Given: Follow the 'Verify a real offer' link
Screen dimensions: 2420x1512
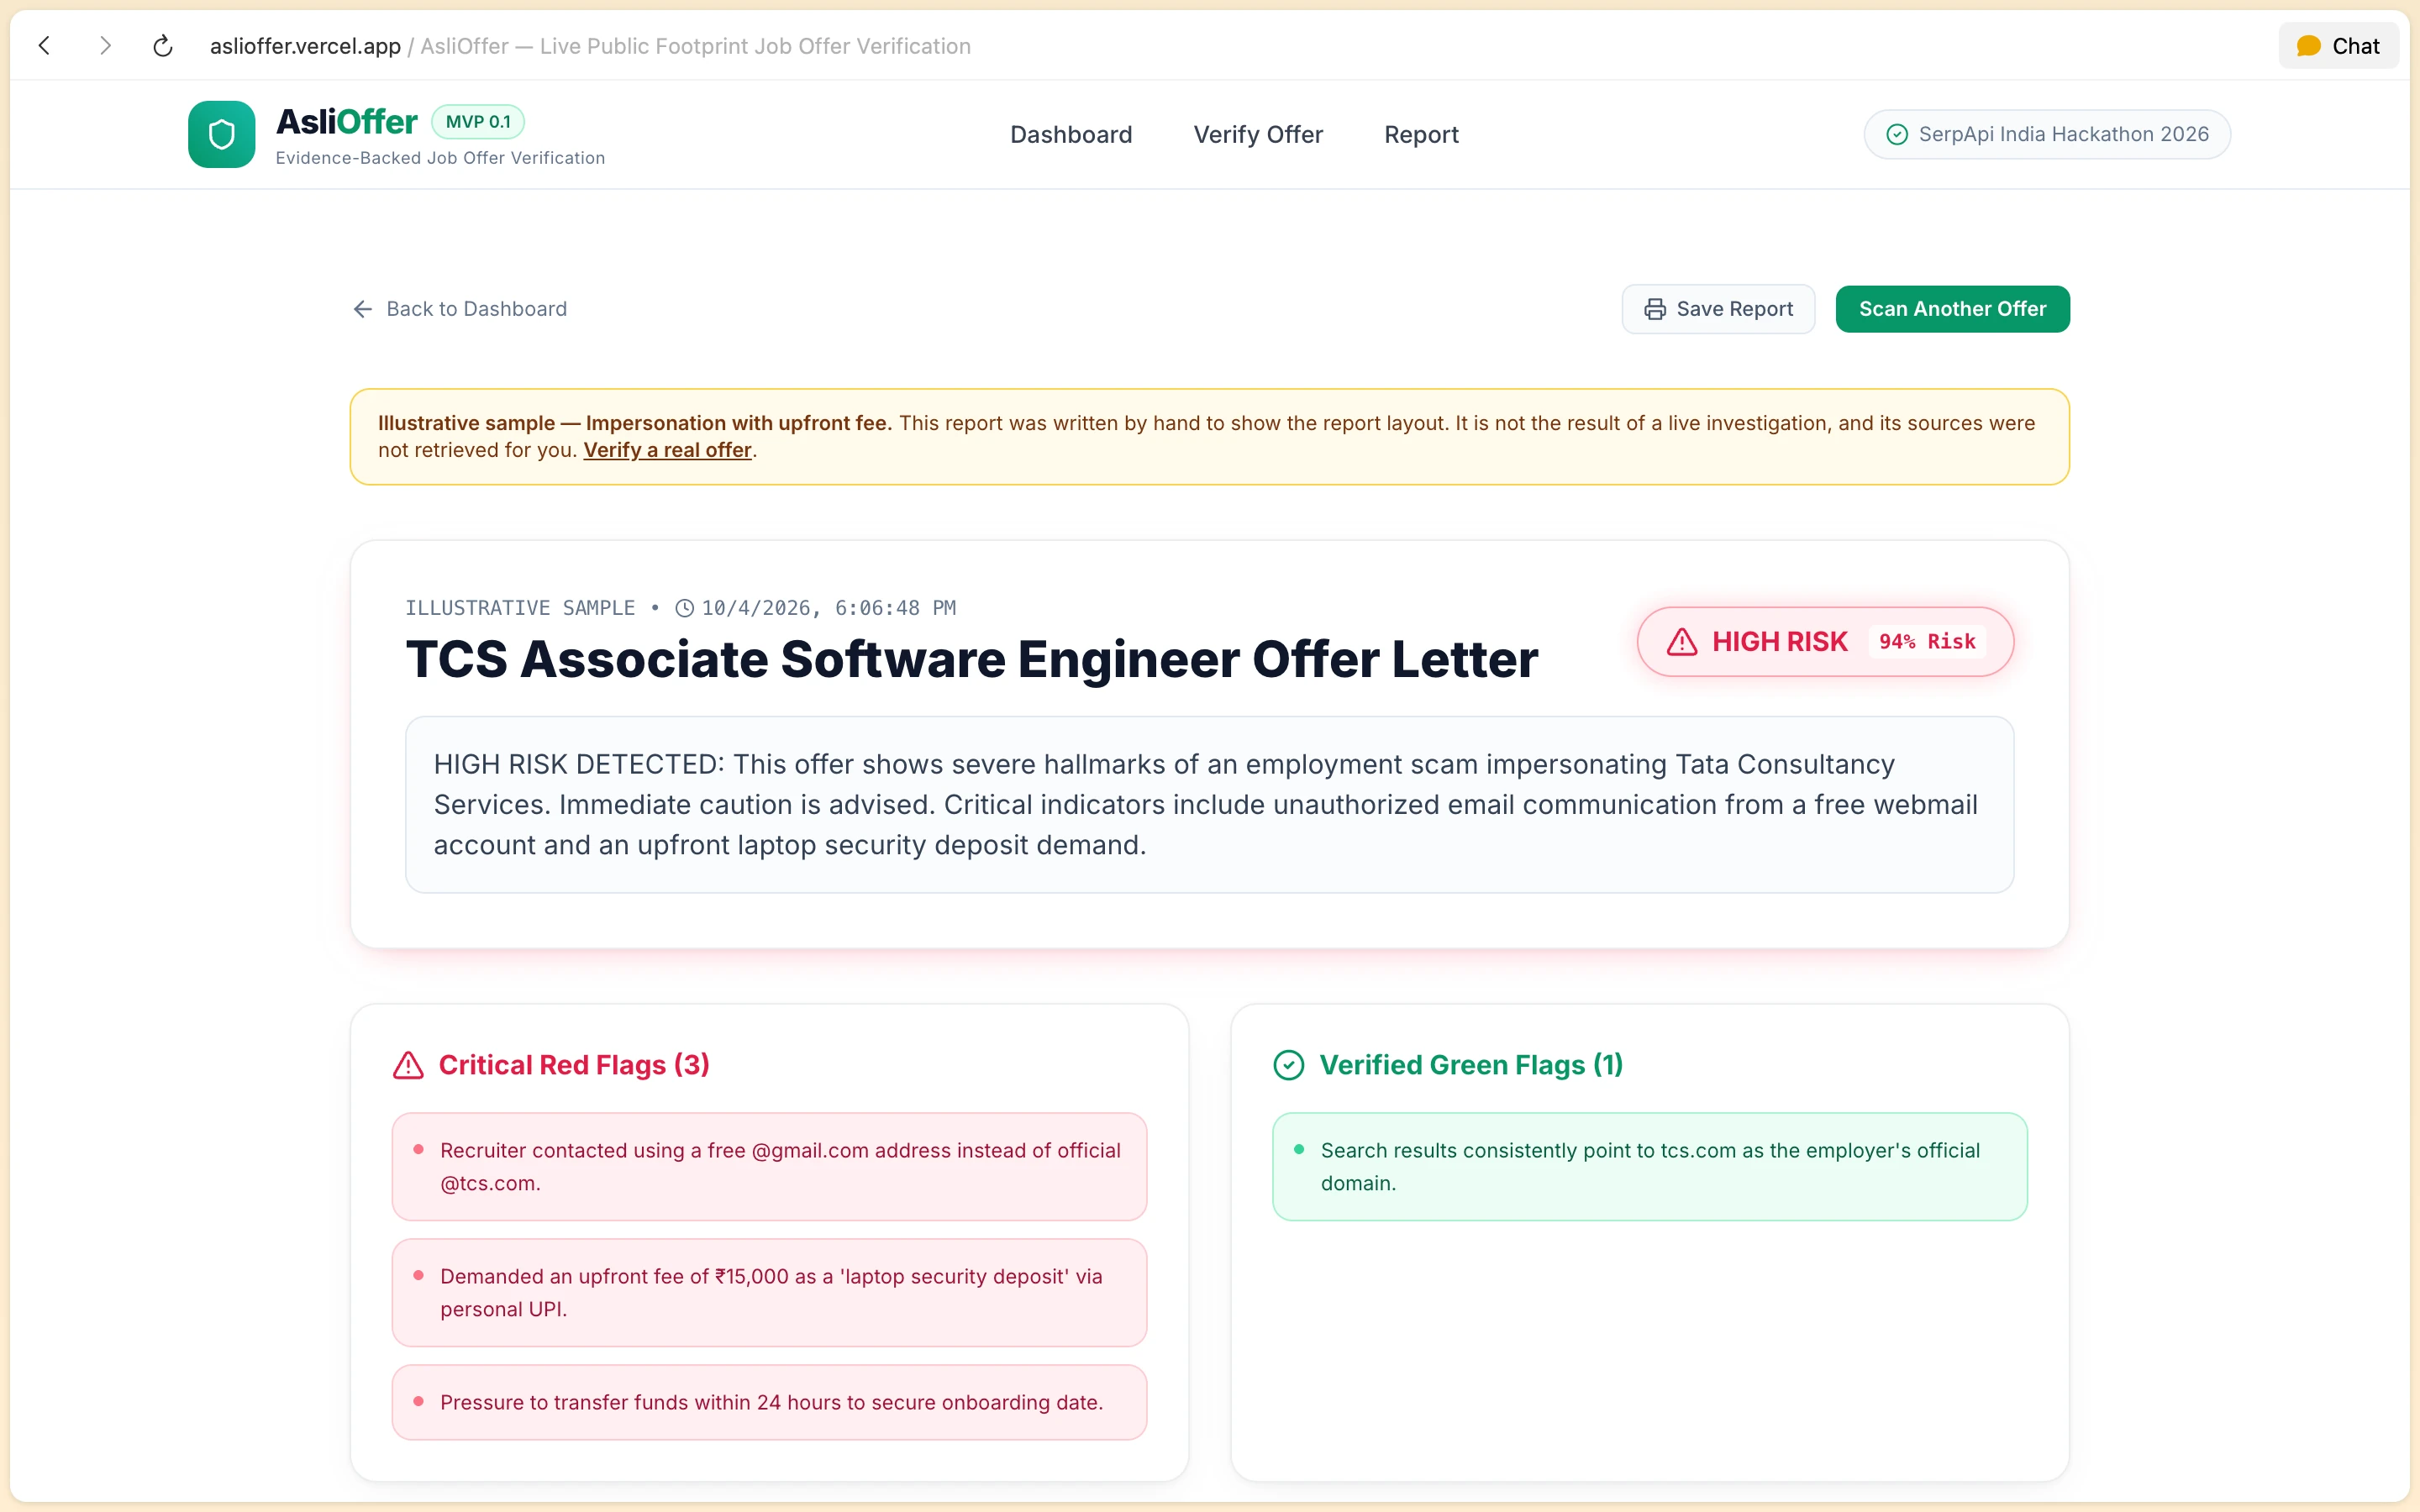Looking at the screenshot, I should [x=667, y=450].
